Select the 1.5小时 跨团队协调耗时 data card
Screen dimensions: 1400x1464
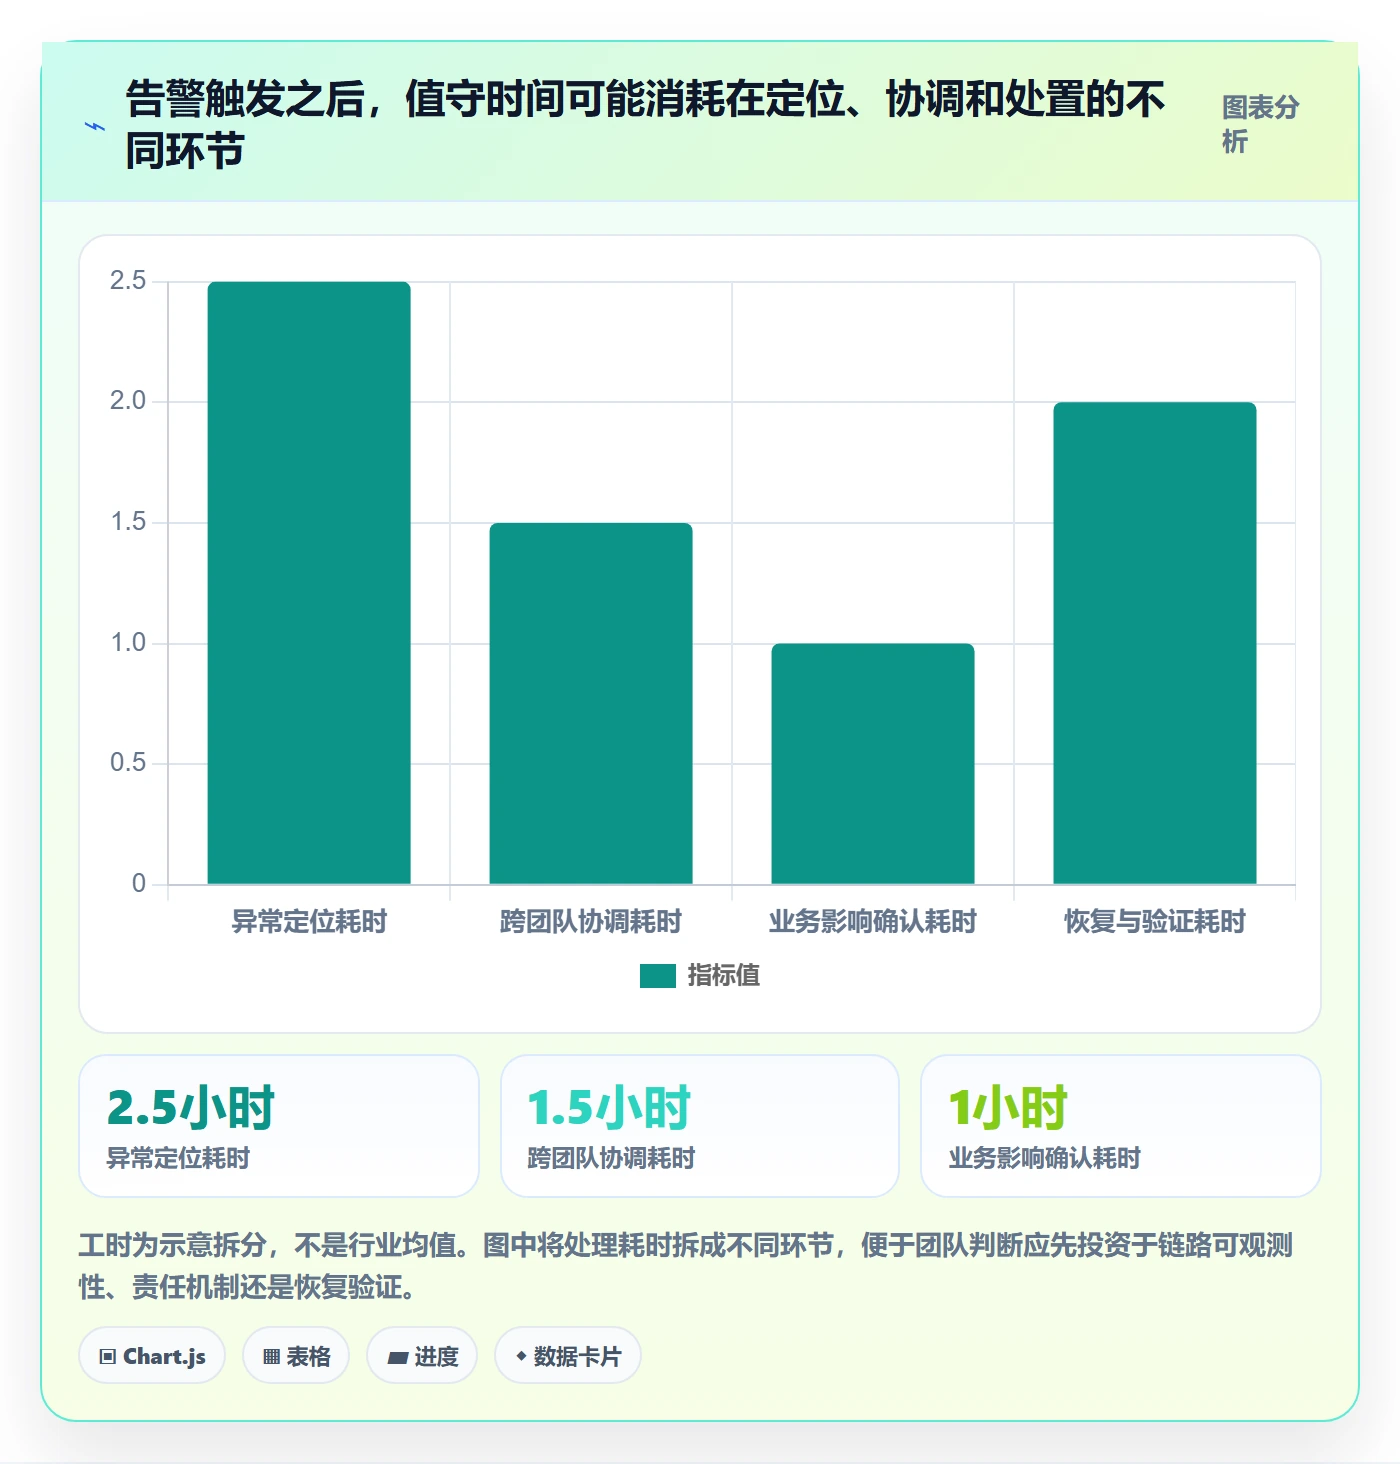[x=700, y=1126]
